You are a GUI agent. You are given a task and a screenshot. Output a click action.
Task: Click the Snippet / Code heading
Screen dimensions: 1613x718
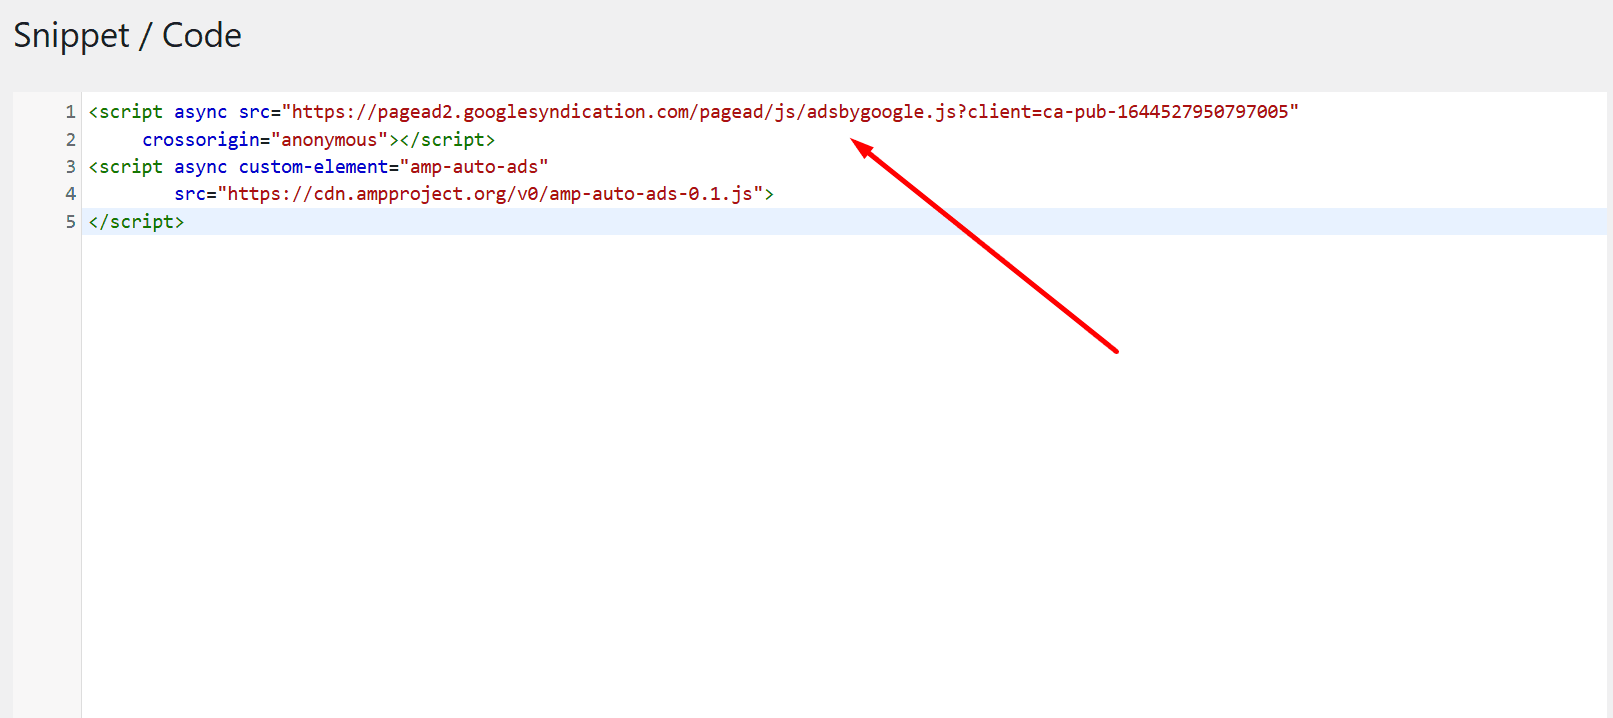(x=127, y=36)
